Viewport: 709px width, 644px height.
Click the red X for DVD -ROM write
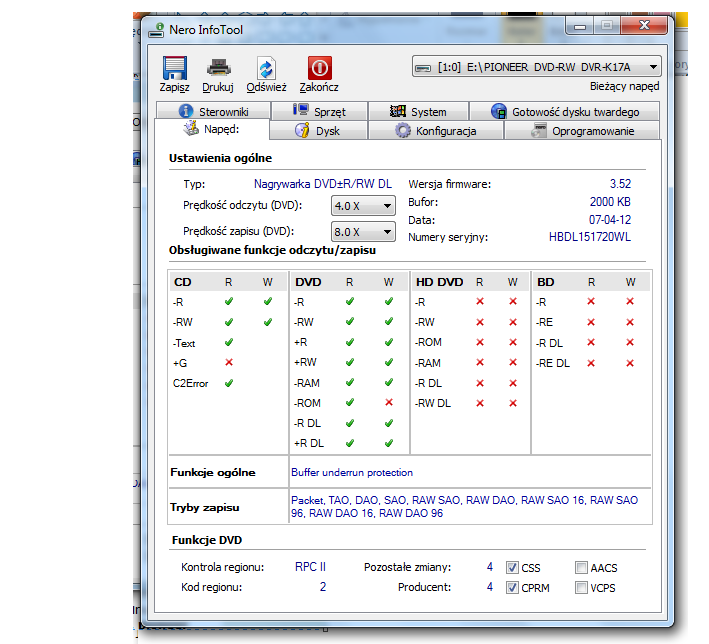click(x=389, y=402)
